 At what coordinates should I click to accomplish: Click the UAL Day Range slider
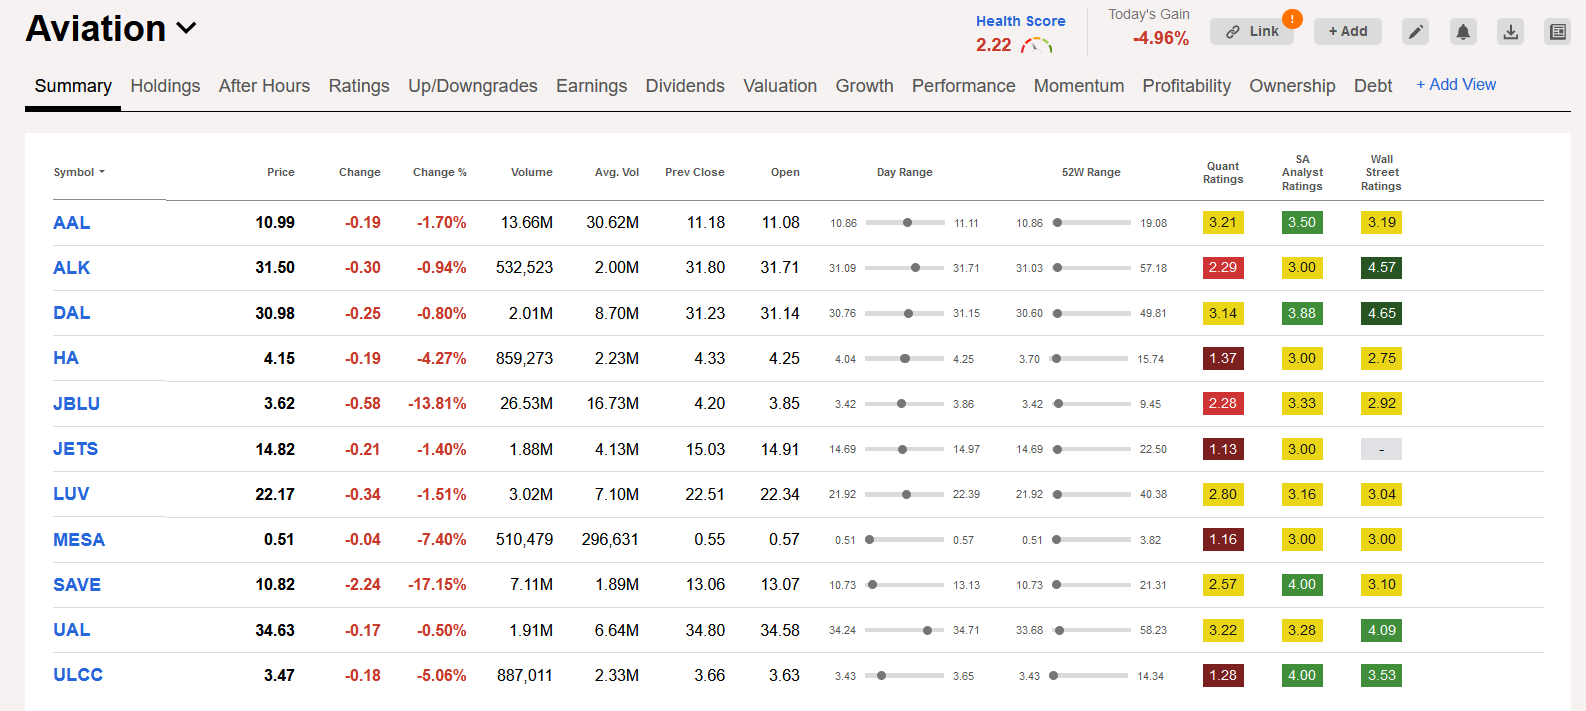pos(905,630)
